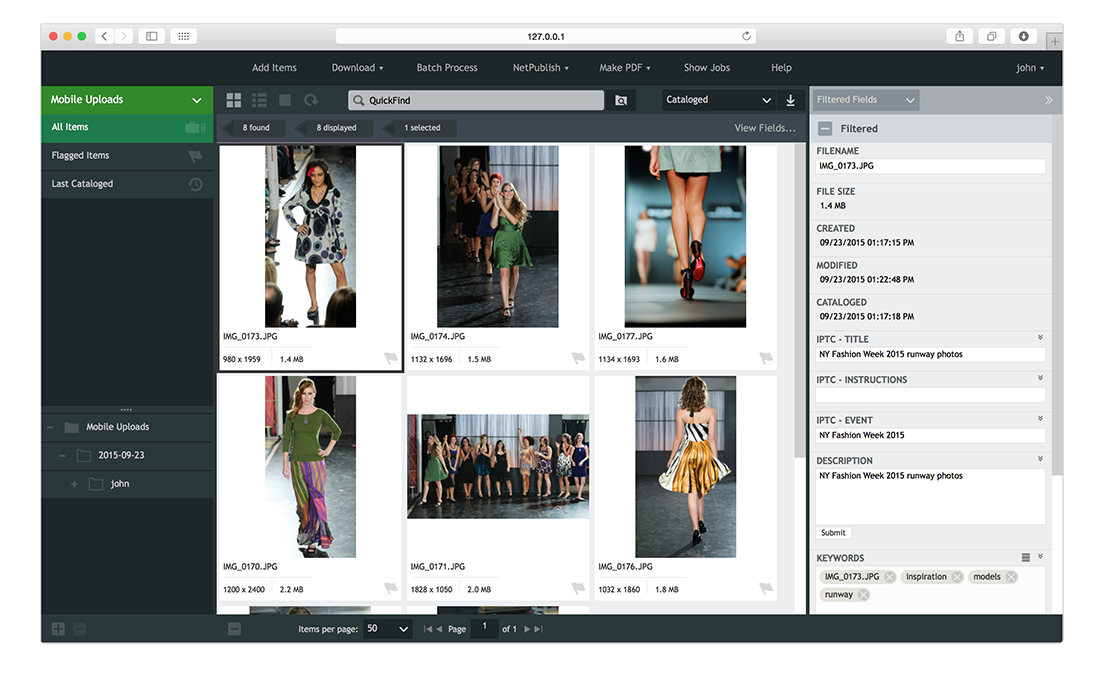This screenshot has height=700, width=1103.
Task: Open the Make PDF menu
Action: point(625,68)
